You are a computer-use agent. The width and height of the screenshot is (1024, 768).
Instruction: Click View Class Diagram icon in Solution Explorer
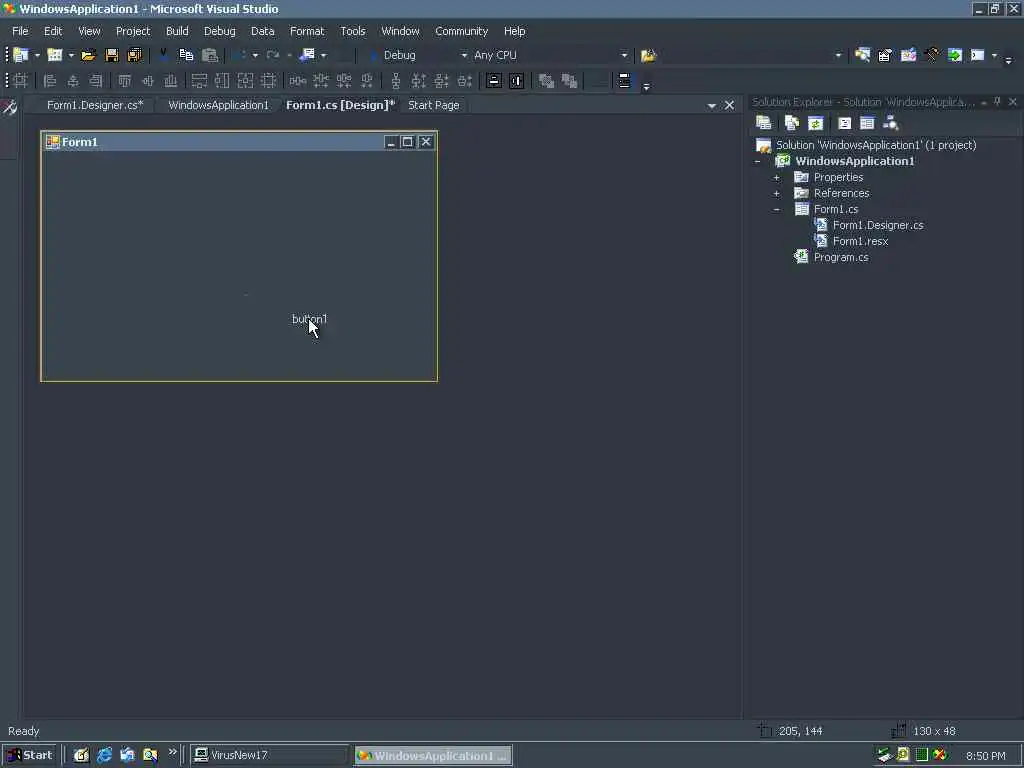pos(891,123)
